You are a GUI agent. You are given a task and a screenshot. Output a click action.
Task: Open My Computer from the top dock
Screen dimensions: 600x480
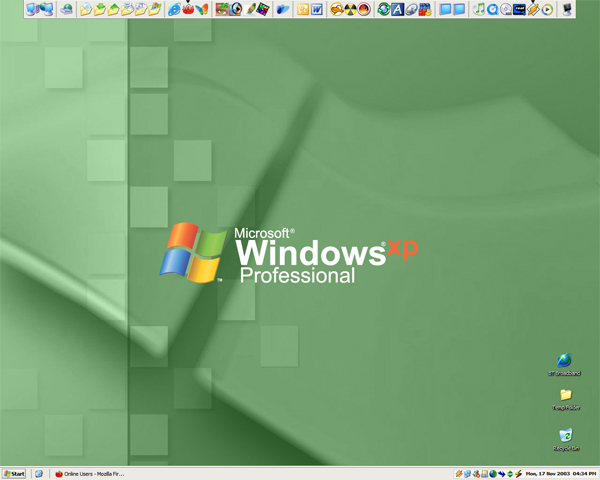pos(32,9)
